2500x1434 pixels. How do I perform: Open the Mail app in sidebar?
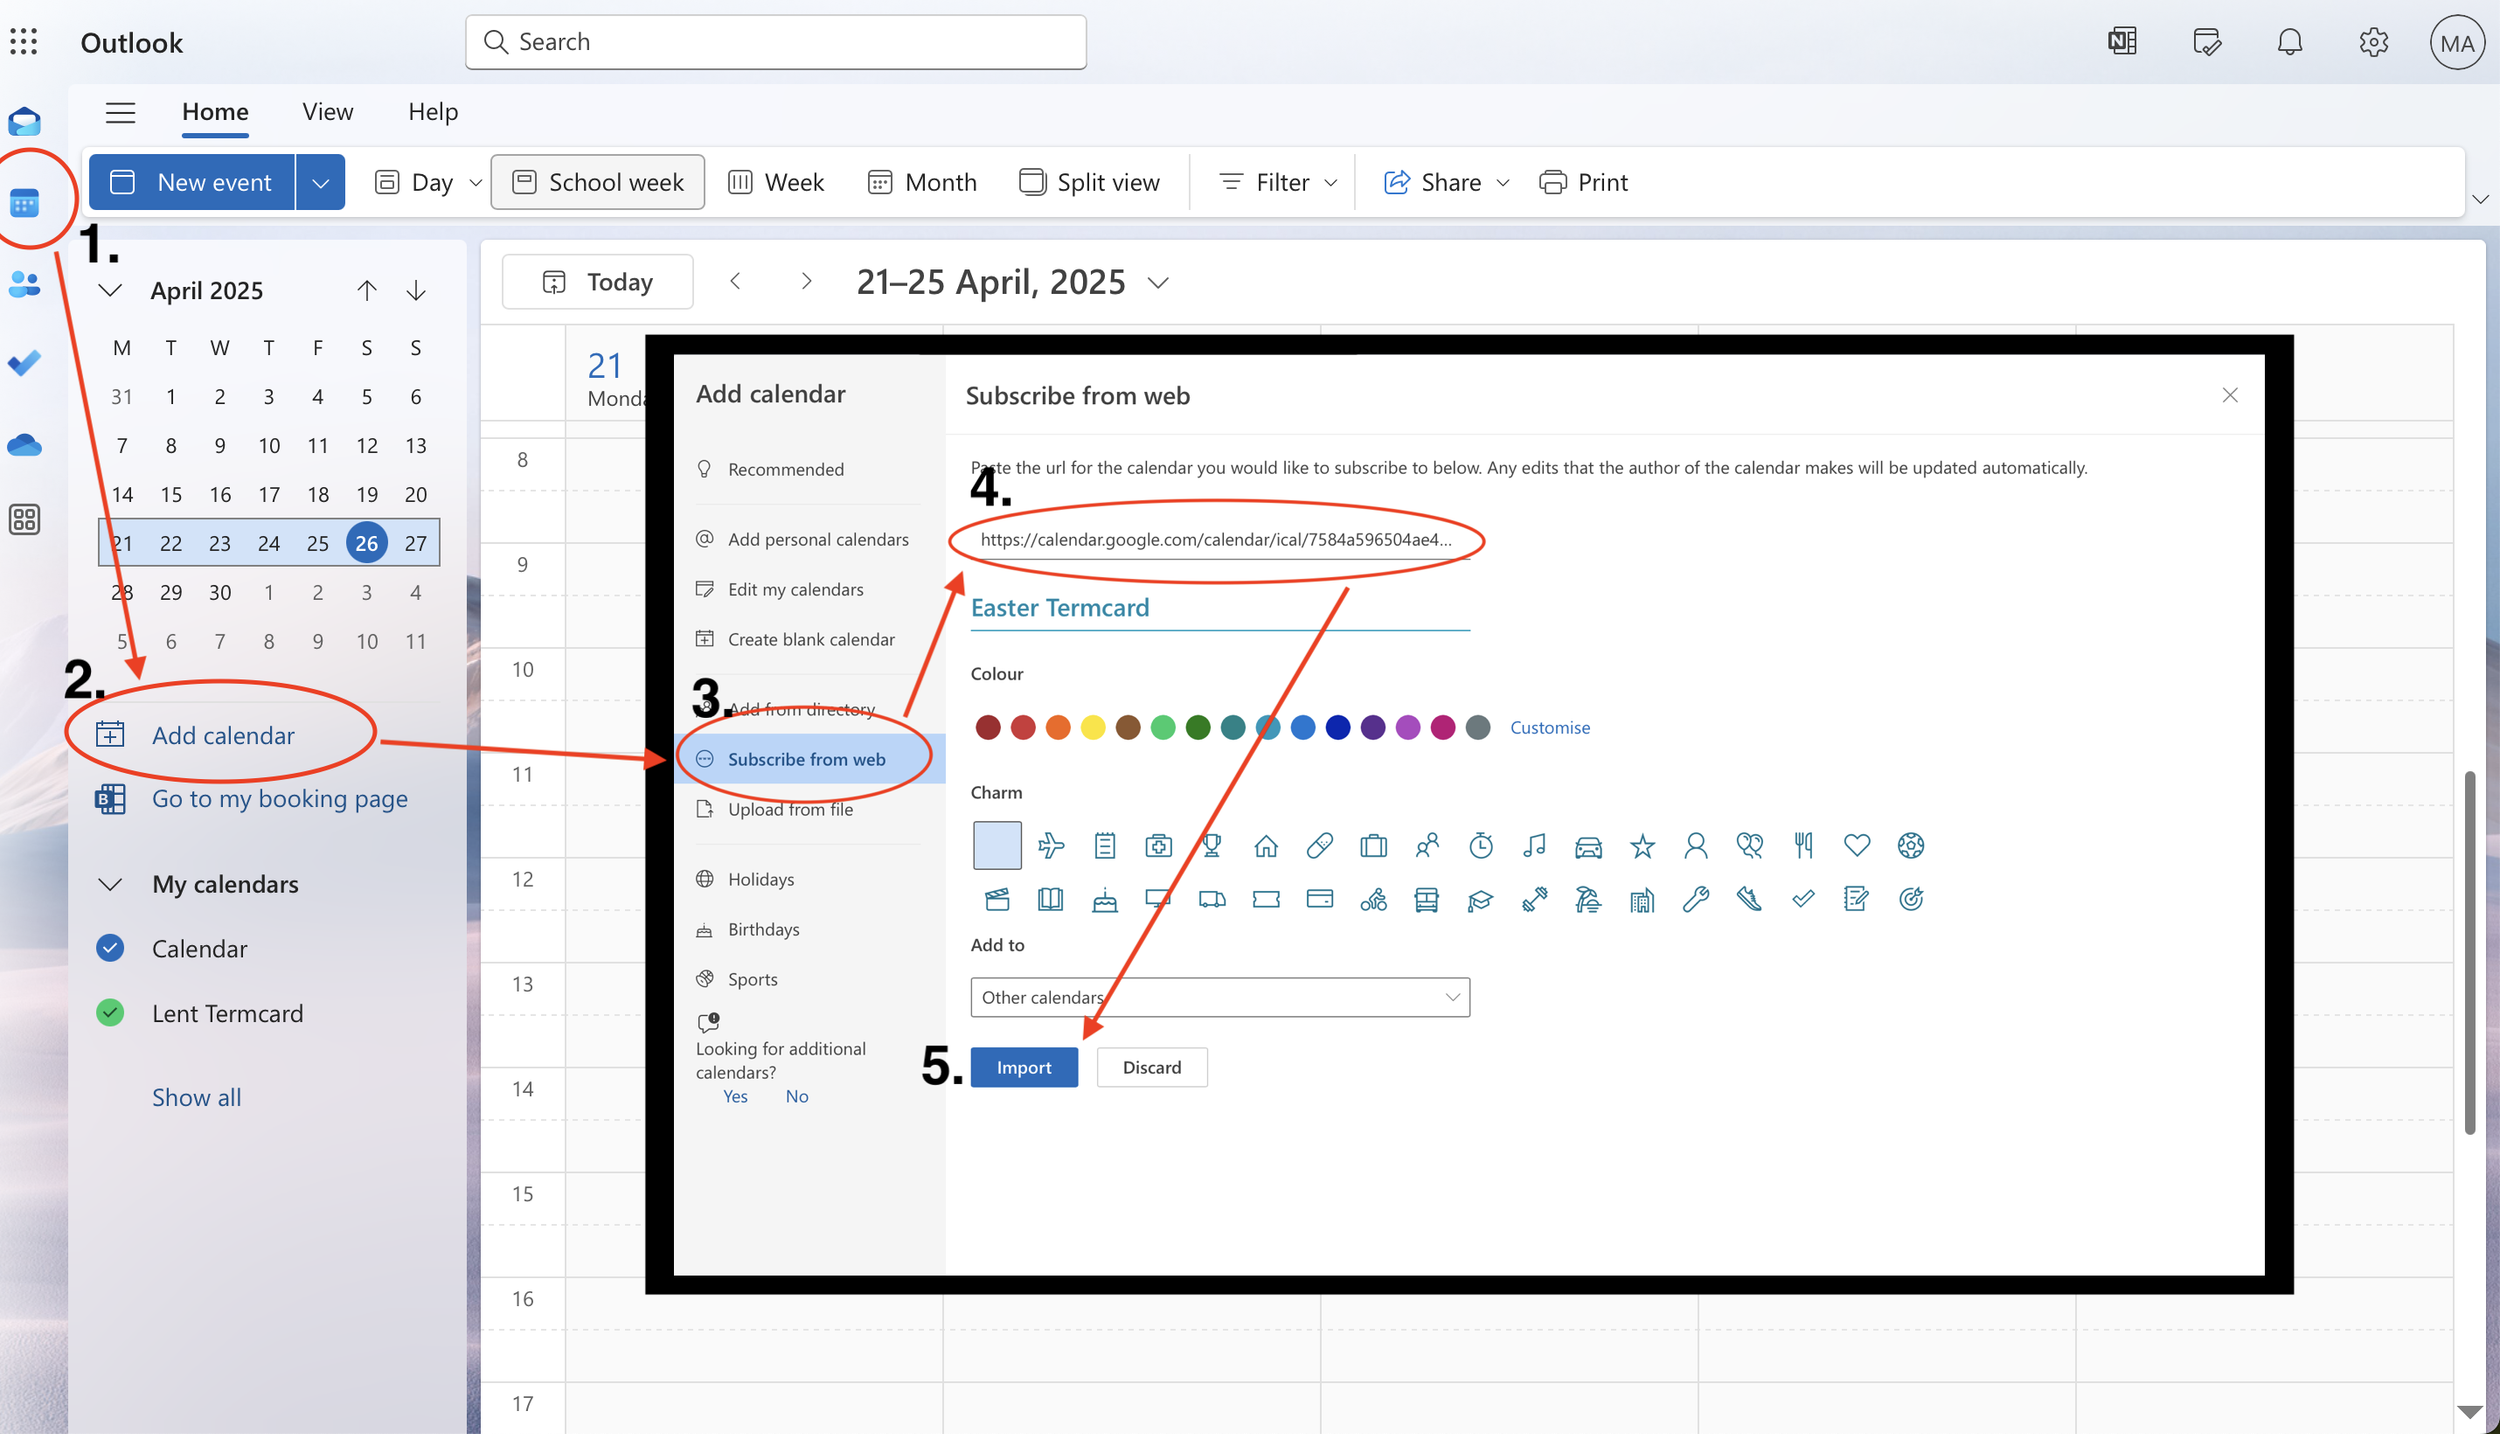pos(24,122)
